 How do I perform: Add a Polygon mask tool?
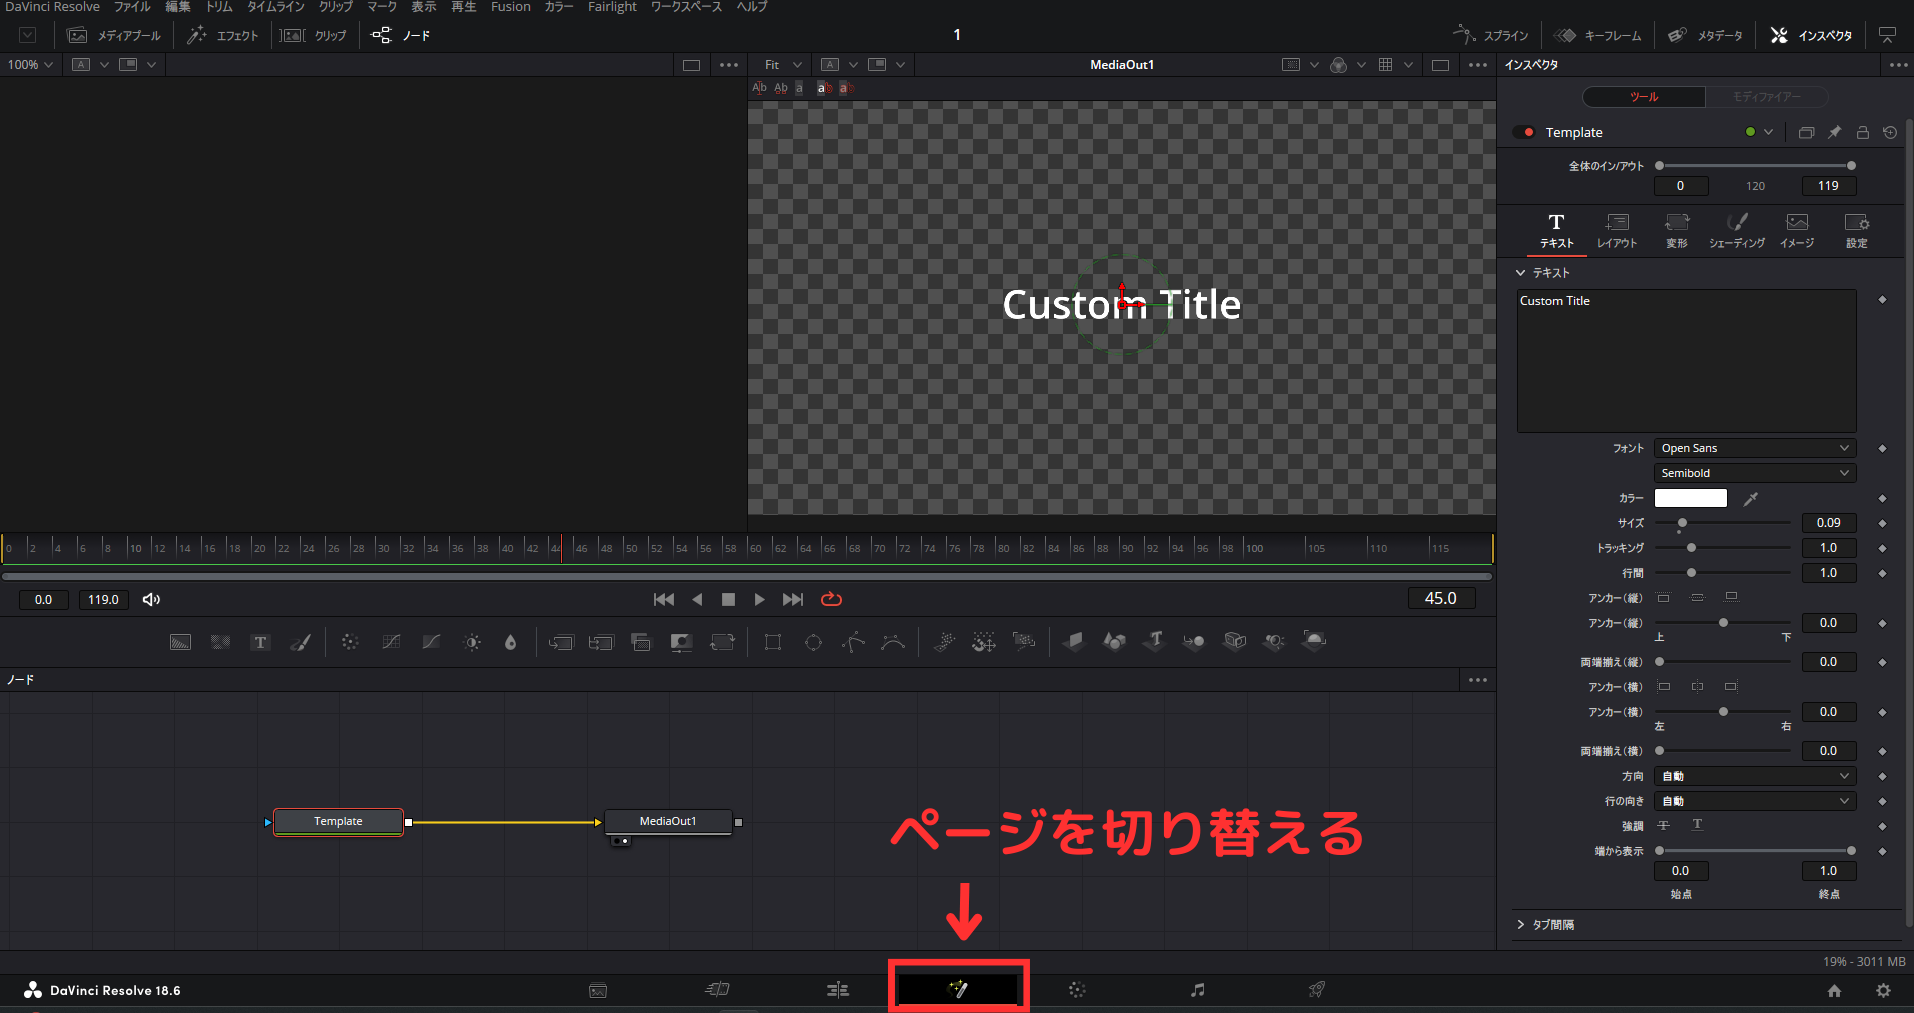point(853,642)
